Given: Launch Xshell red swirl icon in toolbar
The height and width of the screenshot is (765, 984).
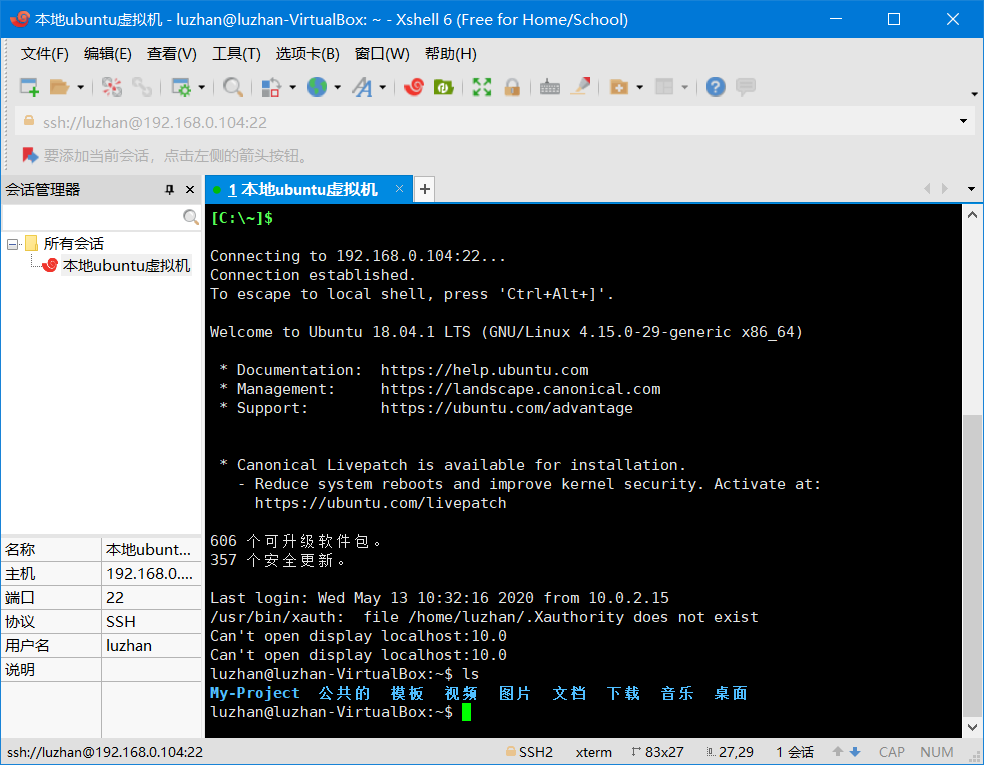Looking at the screenshot, I should [414, 87].
